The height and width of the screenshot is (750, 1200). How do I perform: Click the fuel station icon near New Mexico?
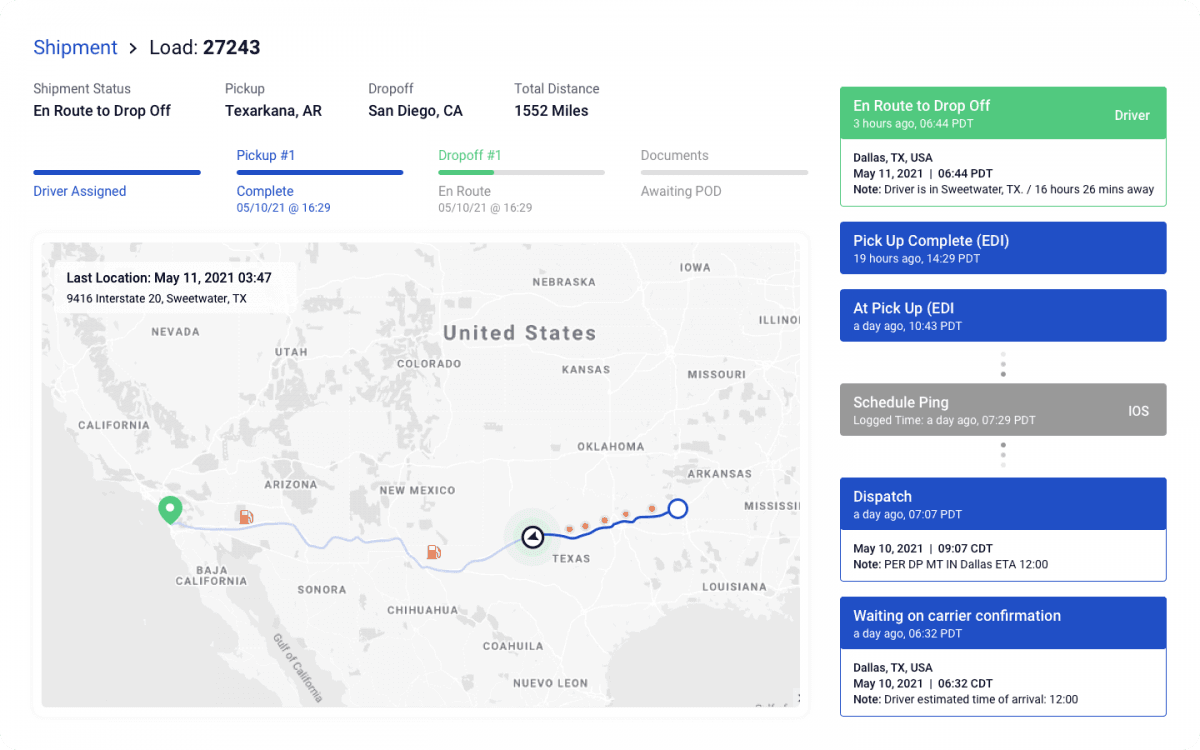[x=433, y=551]
